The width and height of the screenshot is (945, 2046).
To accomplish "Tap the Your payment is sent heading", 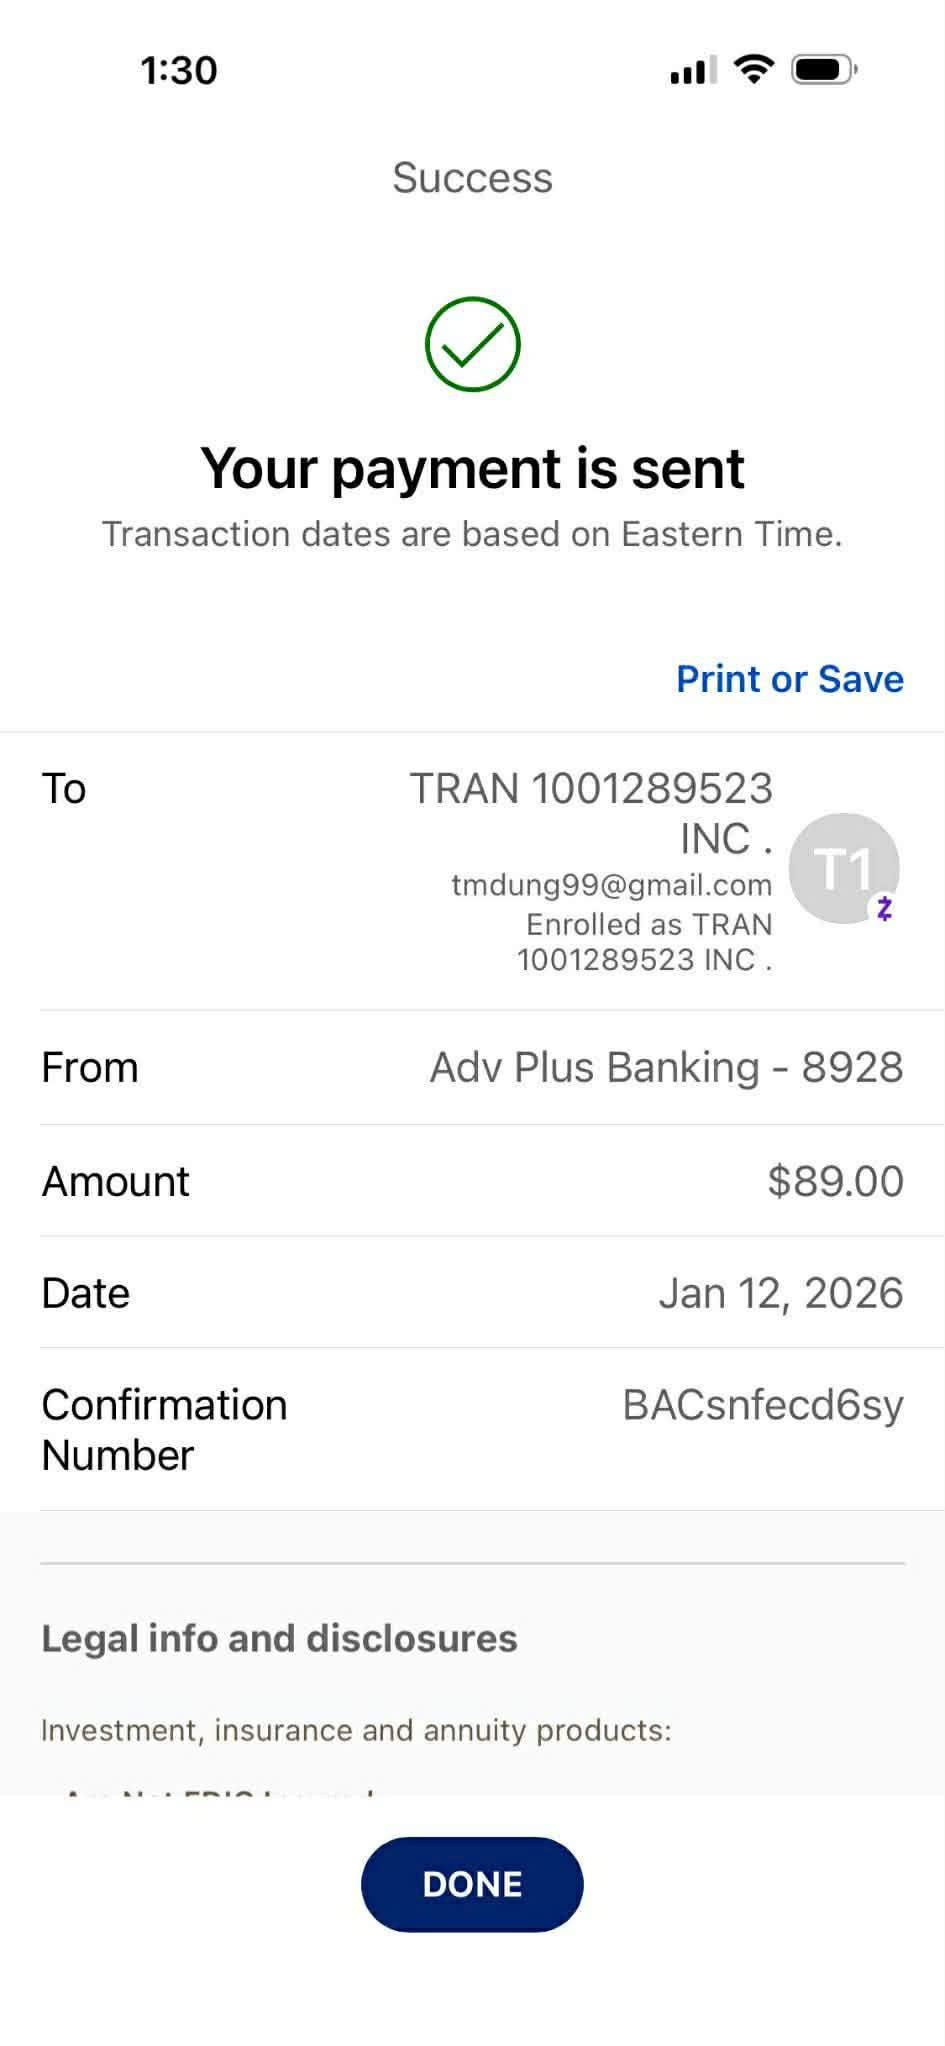I will (472, 468).
